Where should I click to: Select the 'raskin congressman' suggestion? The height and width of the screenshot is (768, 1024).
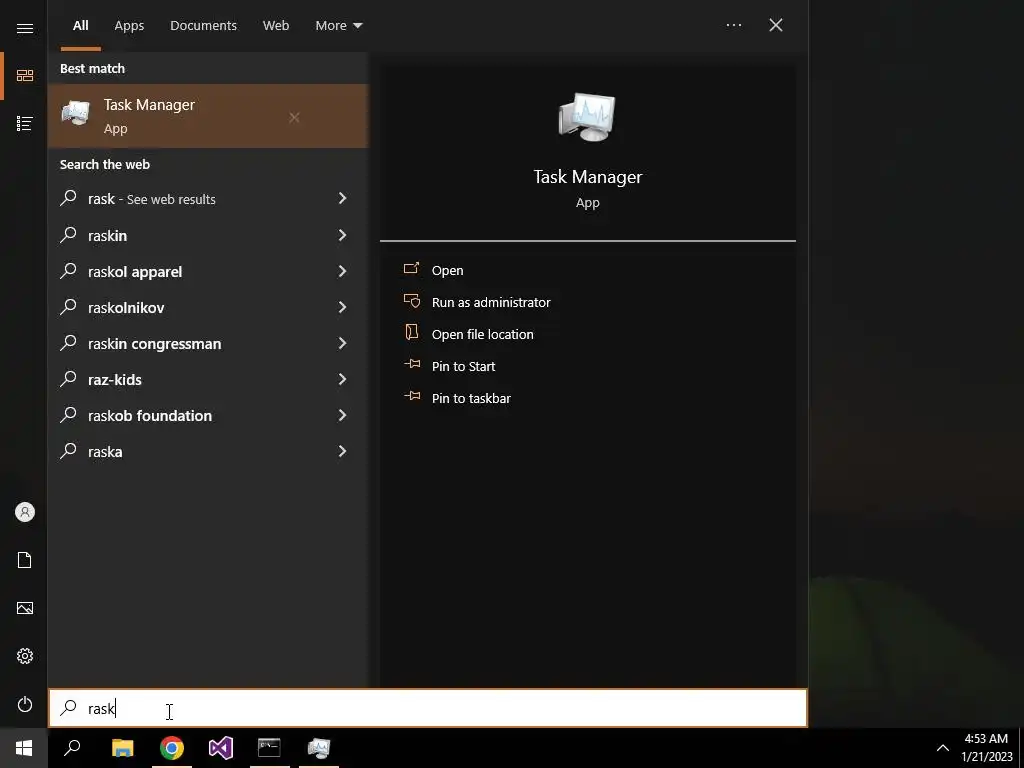[155, 343]
